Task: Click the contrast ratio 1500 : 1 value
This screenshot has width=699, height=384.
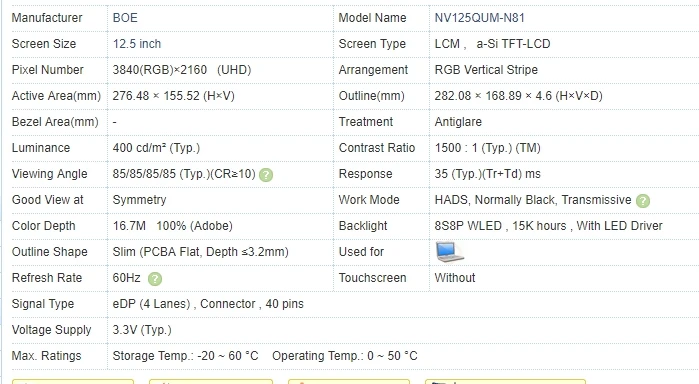Action: pyautogui.click(x=487, y=148)
